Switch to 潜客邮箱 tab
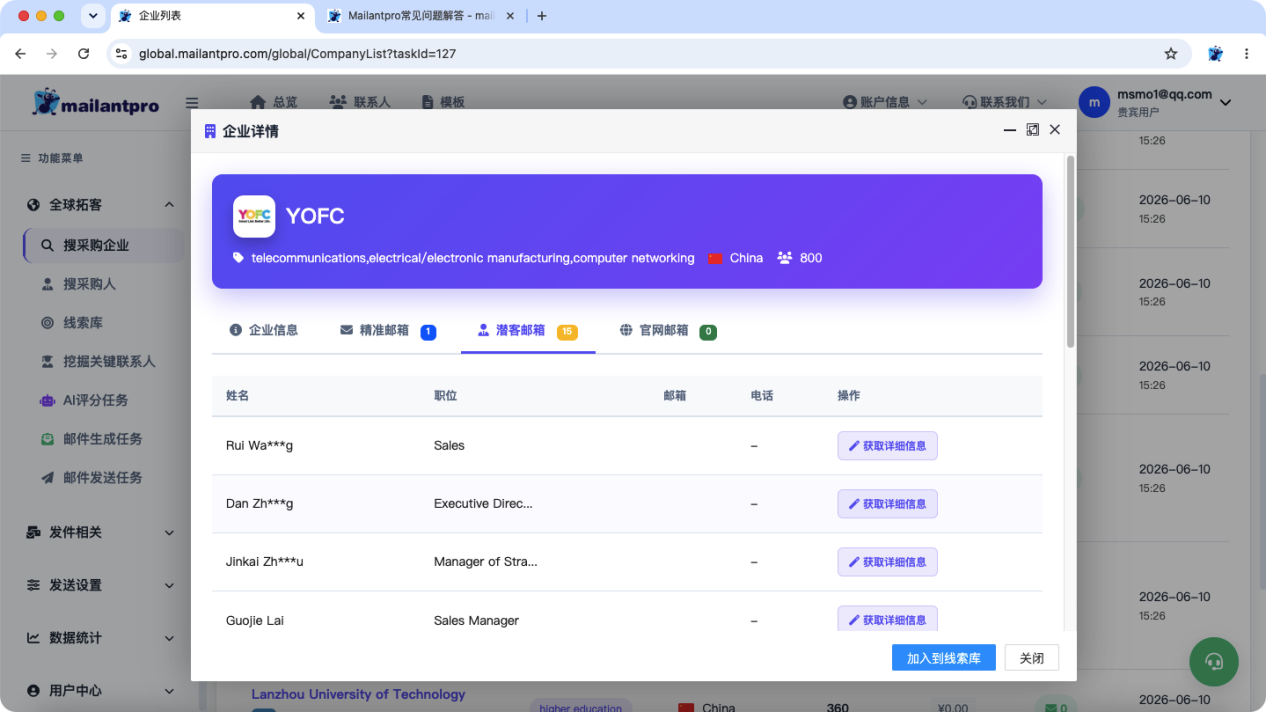Viewport: 1266px width, 712px height. 527,331
